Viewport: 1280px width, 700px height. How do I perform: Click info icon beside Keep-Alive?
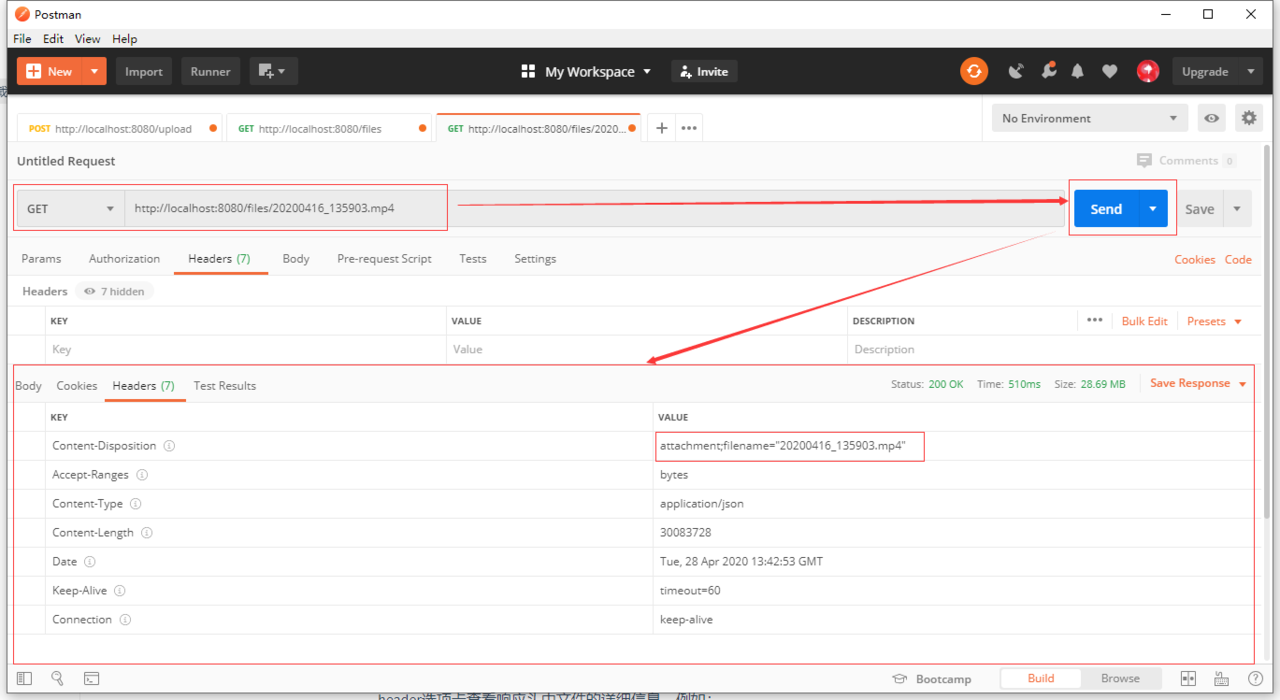coord(119,591)
